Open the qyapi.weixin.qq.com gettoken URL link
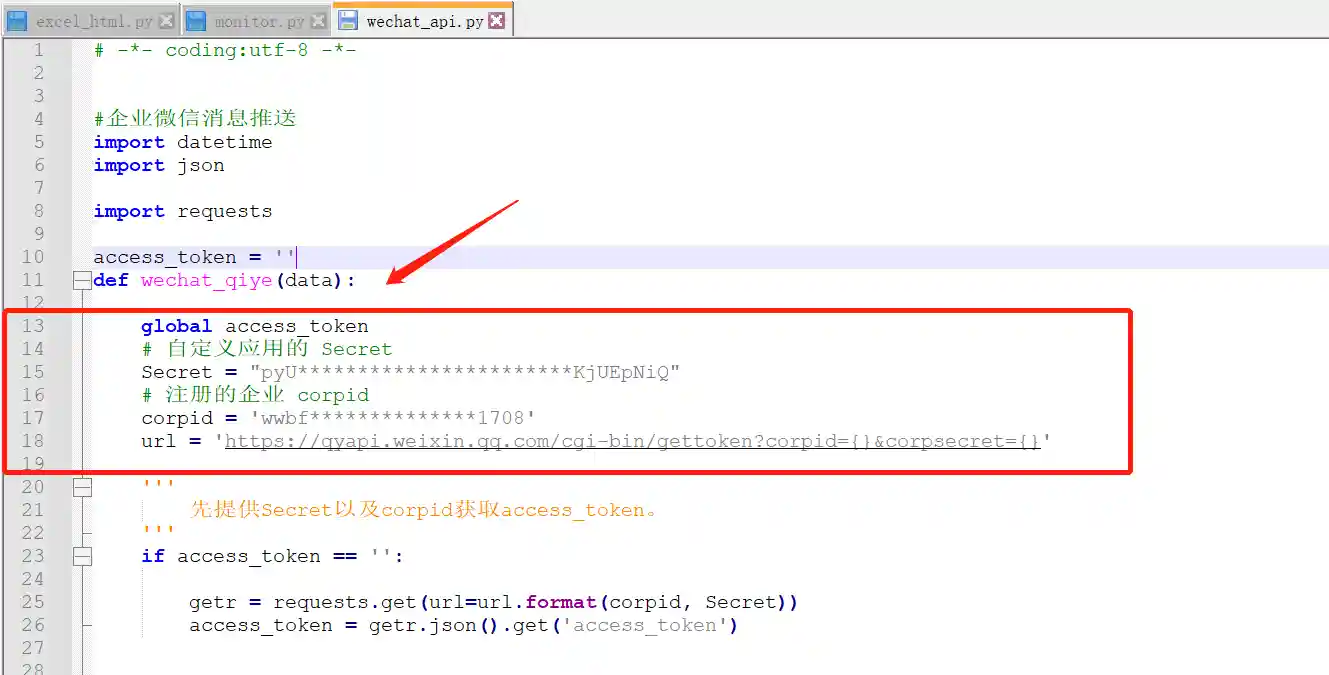The image size is (1329, 675). pos(633,441)
